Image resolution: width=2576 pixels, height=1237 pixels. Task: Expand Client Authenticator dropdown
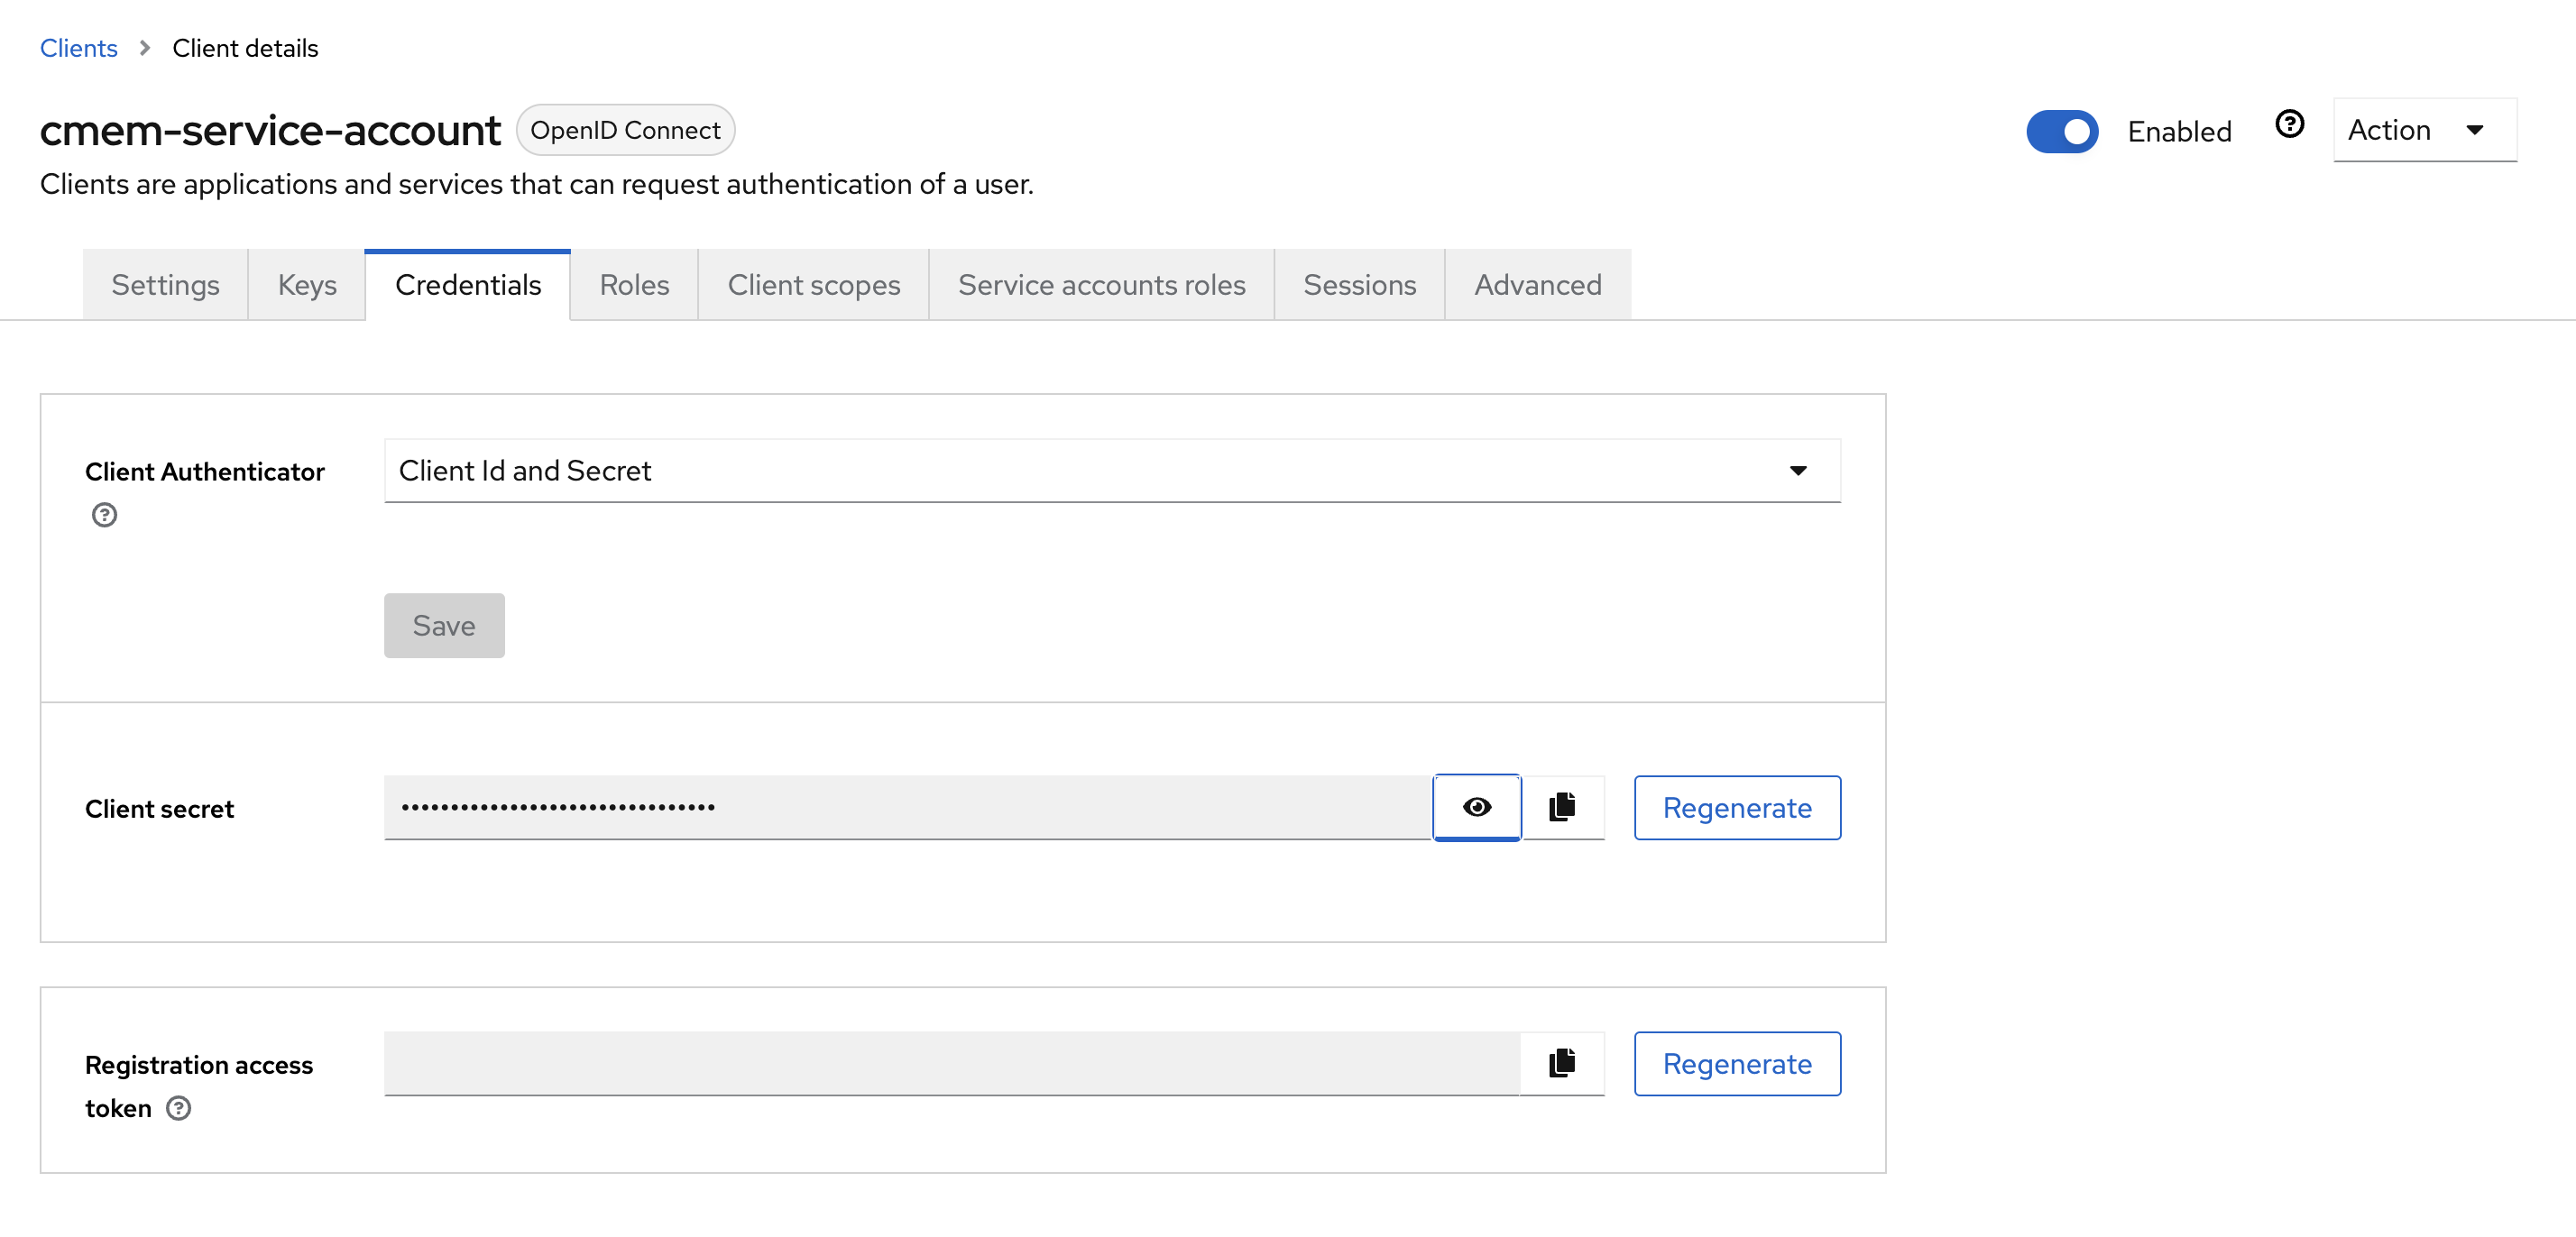pos(1111,470)
